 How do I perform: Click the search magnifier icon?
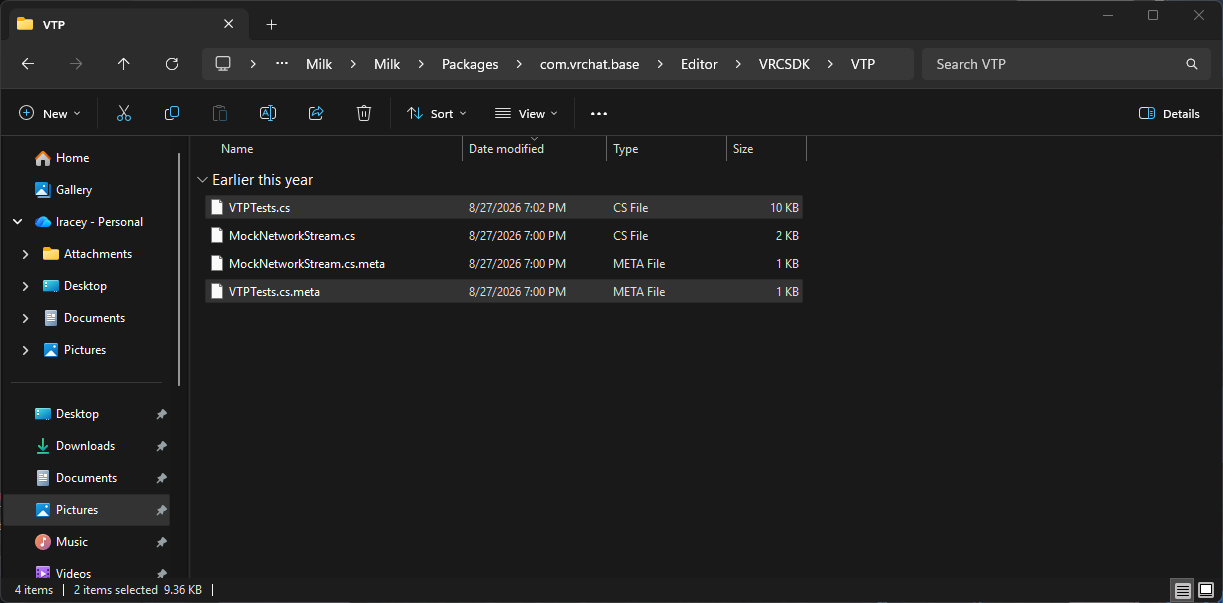1192,64
